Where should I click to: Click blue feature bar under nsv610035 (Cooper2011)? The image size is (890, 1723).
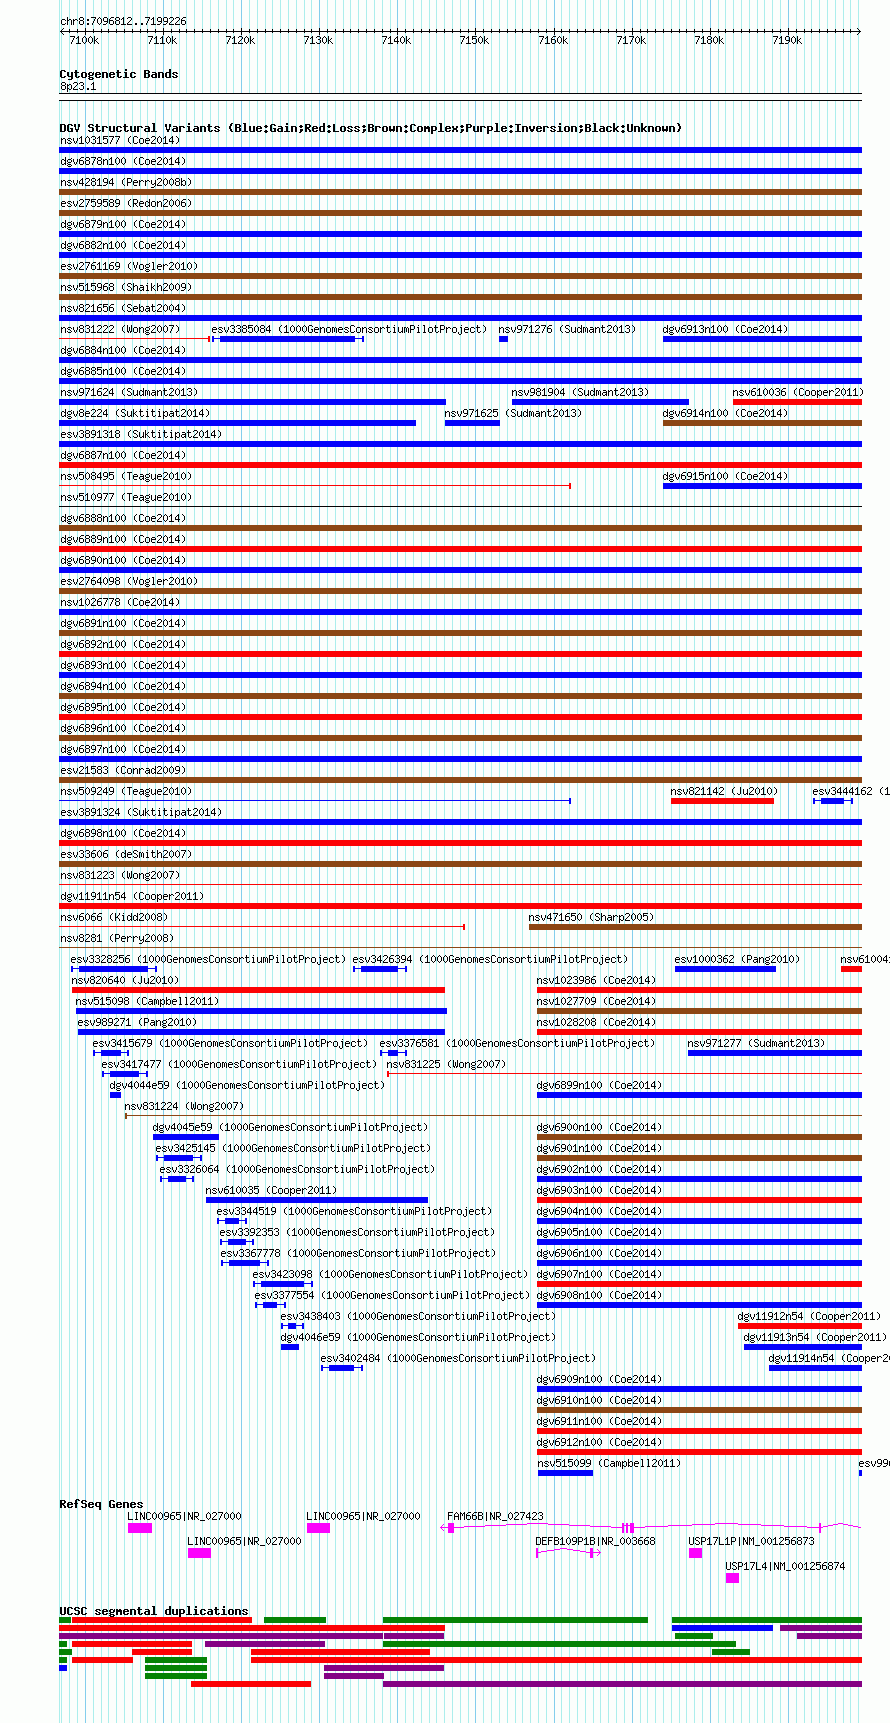[x=317, y=1200]
